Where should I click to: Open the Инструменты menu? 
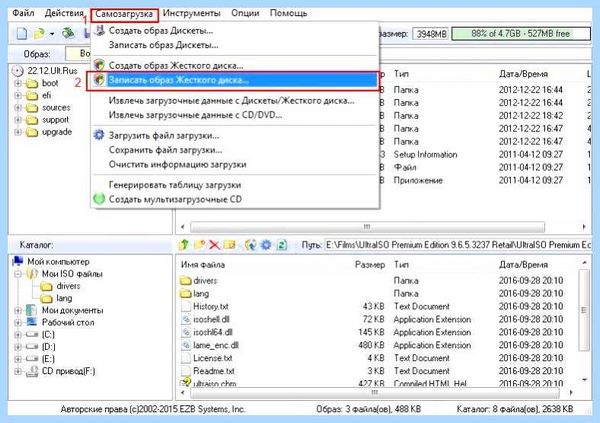(x=191, y=13)
